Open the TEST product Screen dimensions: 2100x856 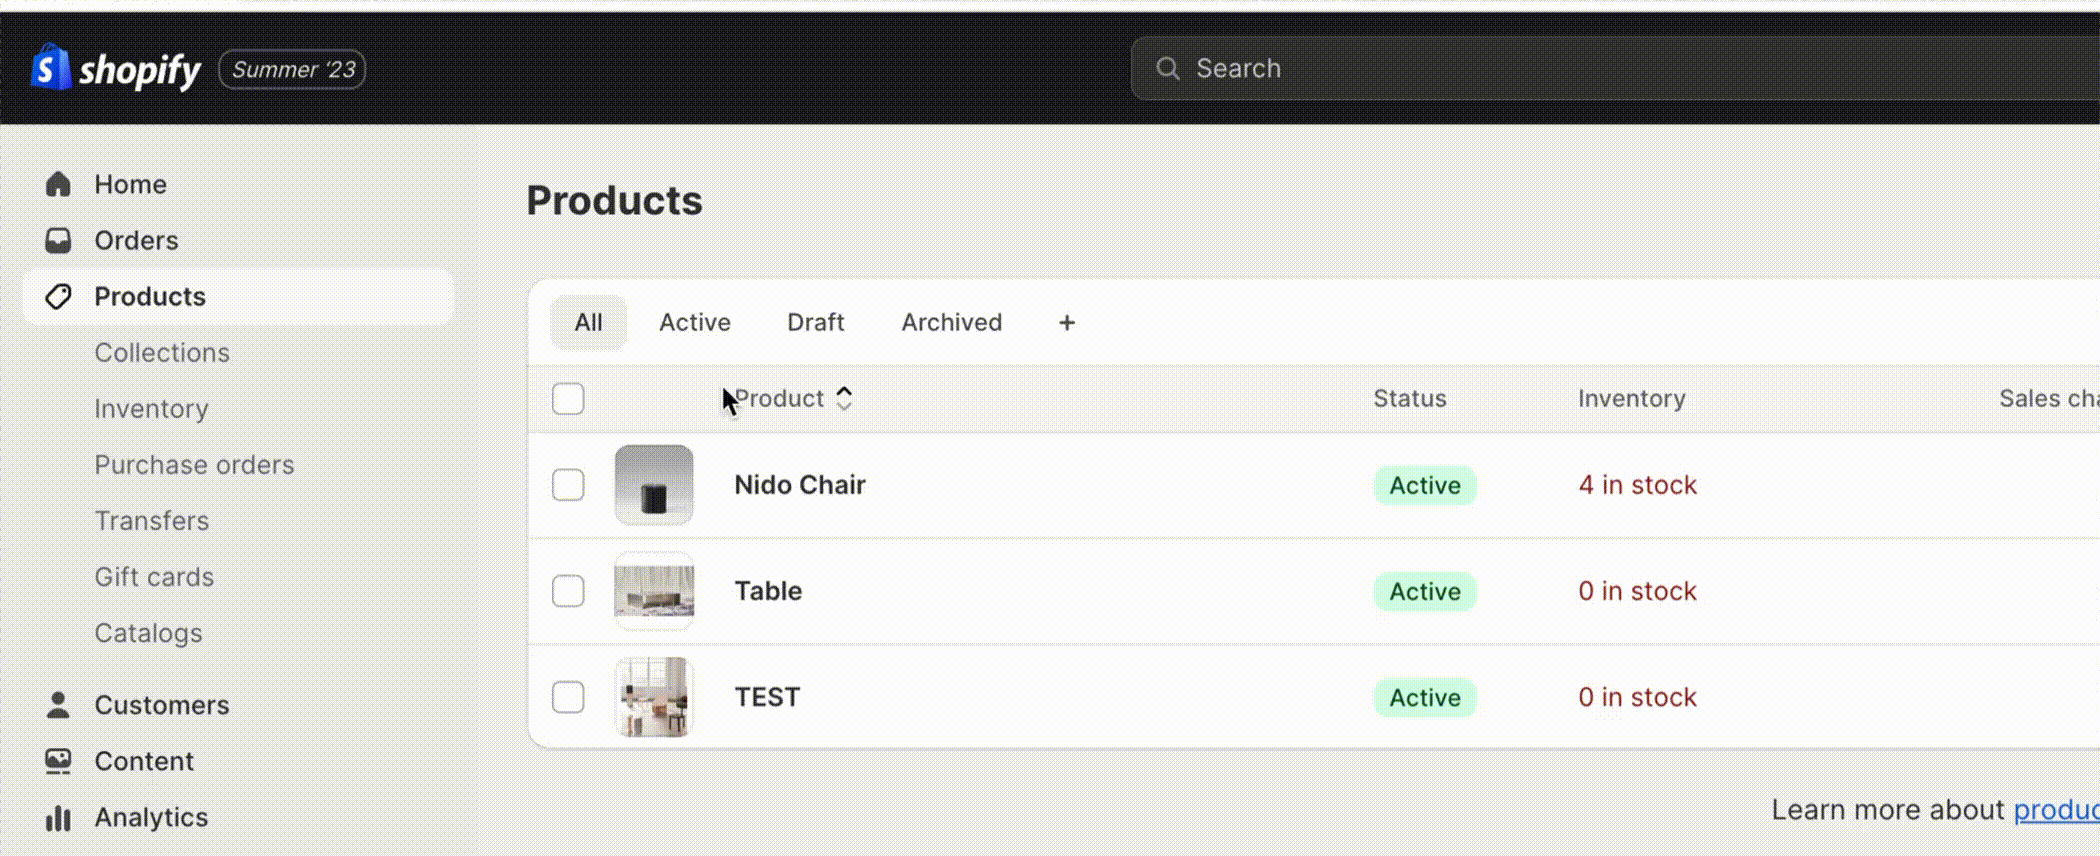click(767, 697)
